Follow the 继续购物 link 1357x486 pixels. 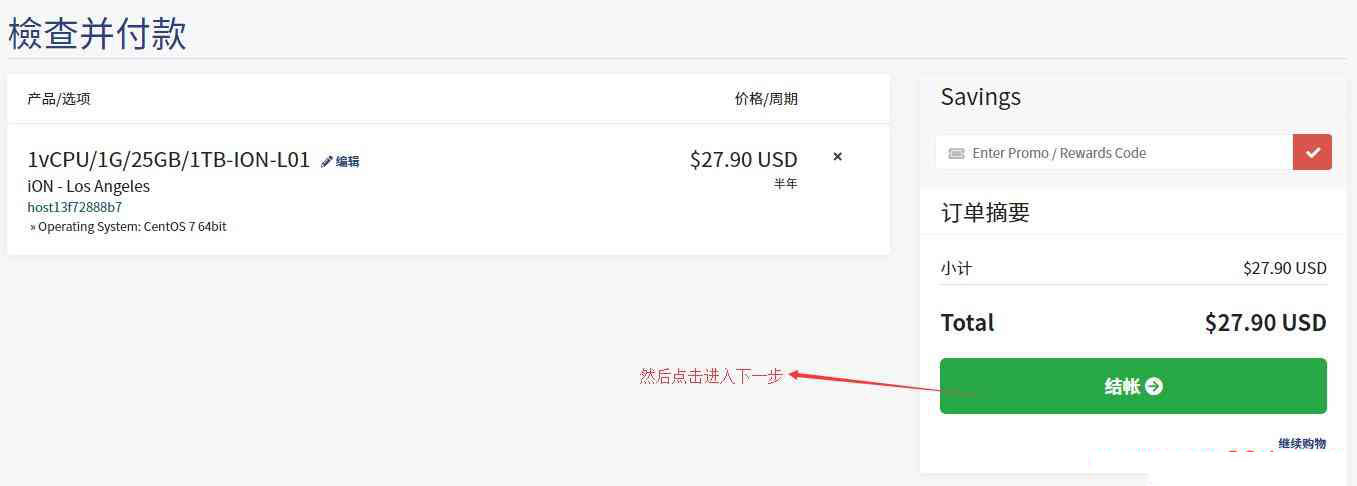point(1302,443)
